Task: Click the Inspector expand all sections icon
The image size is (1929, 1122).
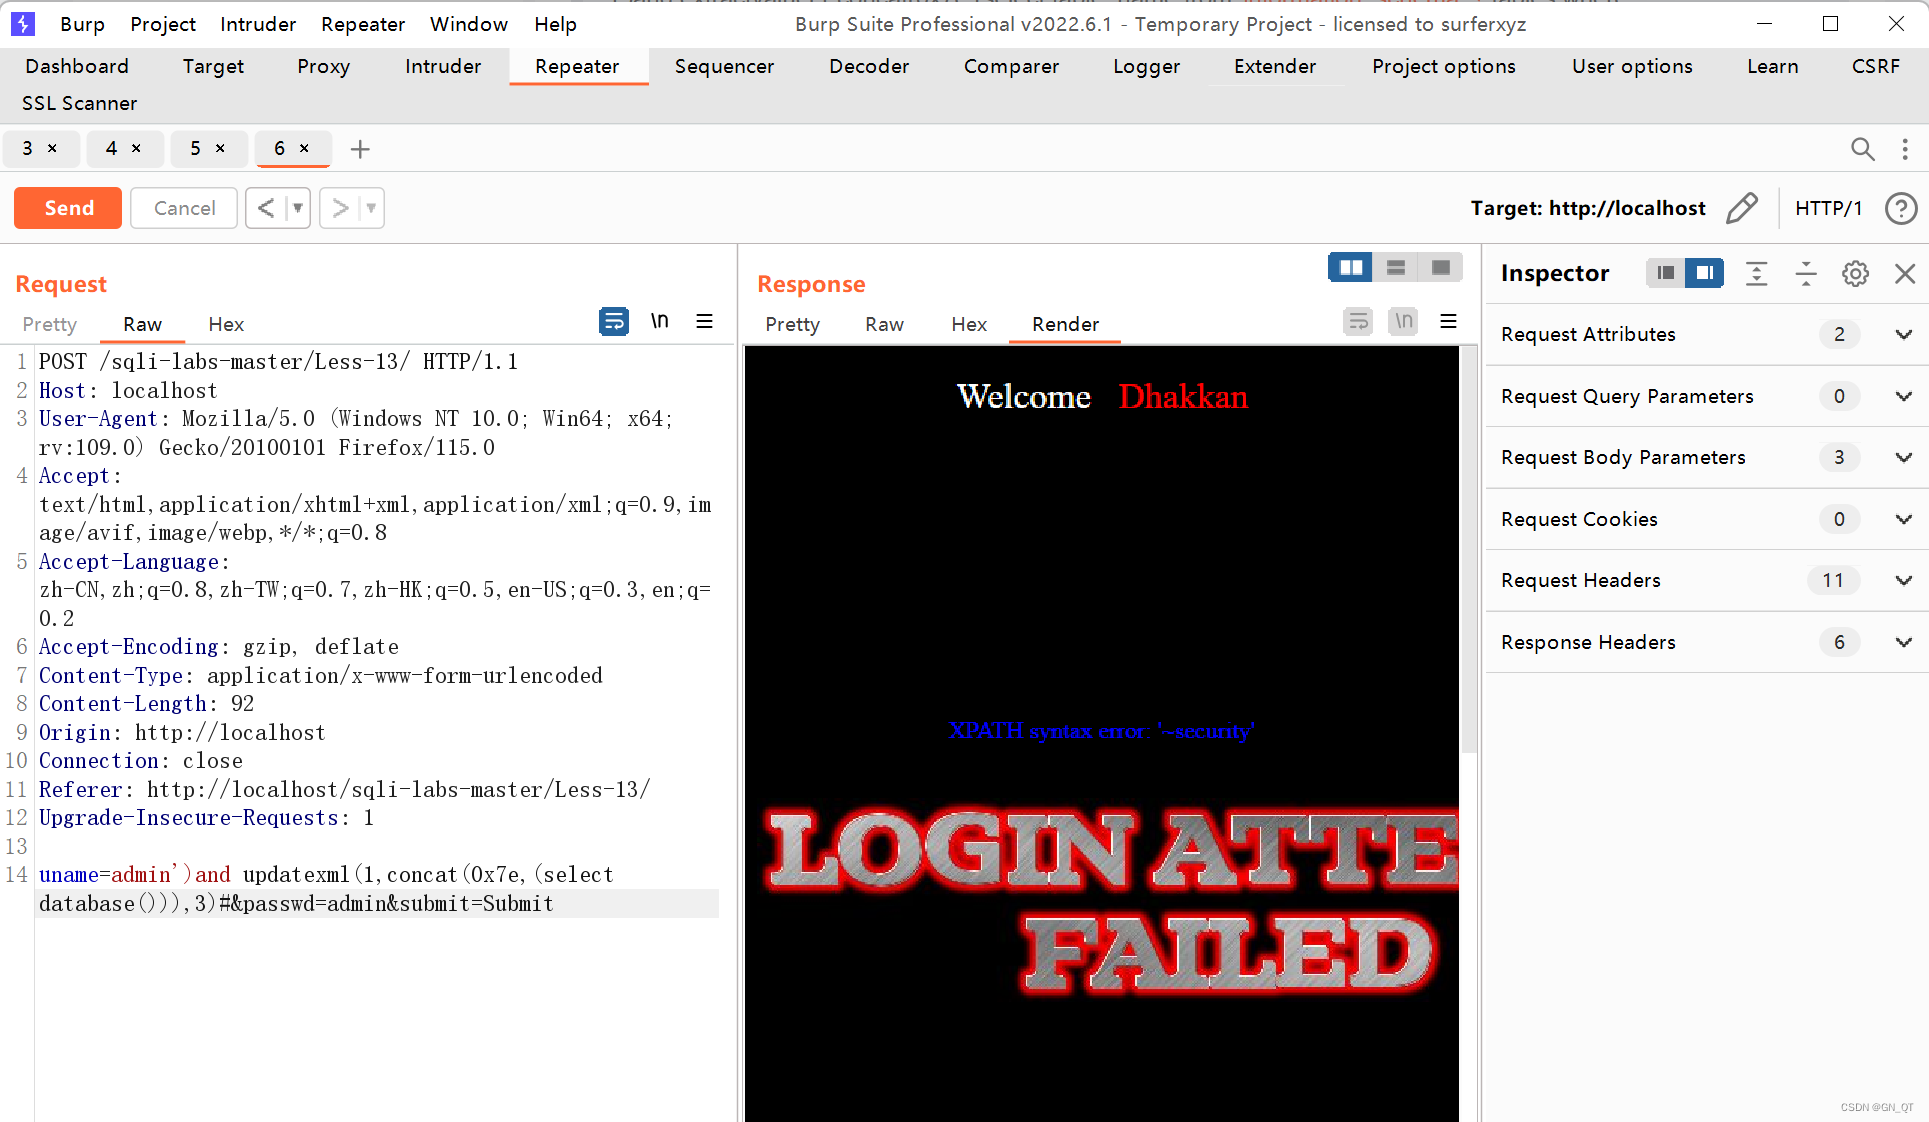Action: [x=1756, y=273]
